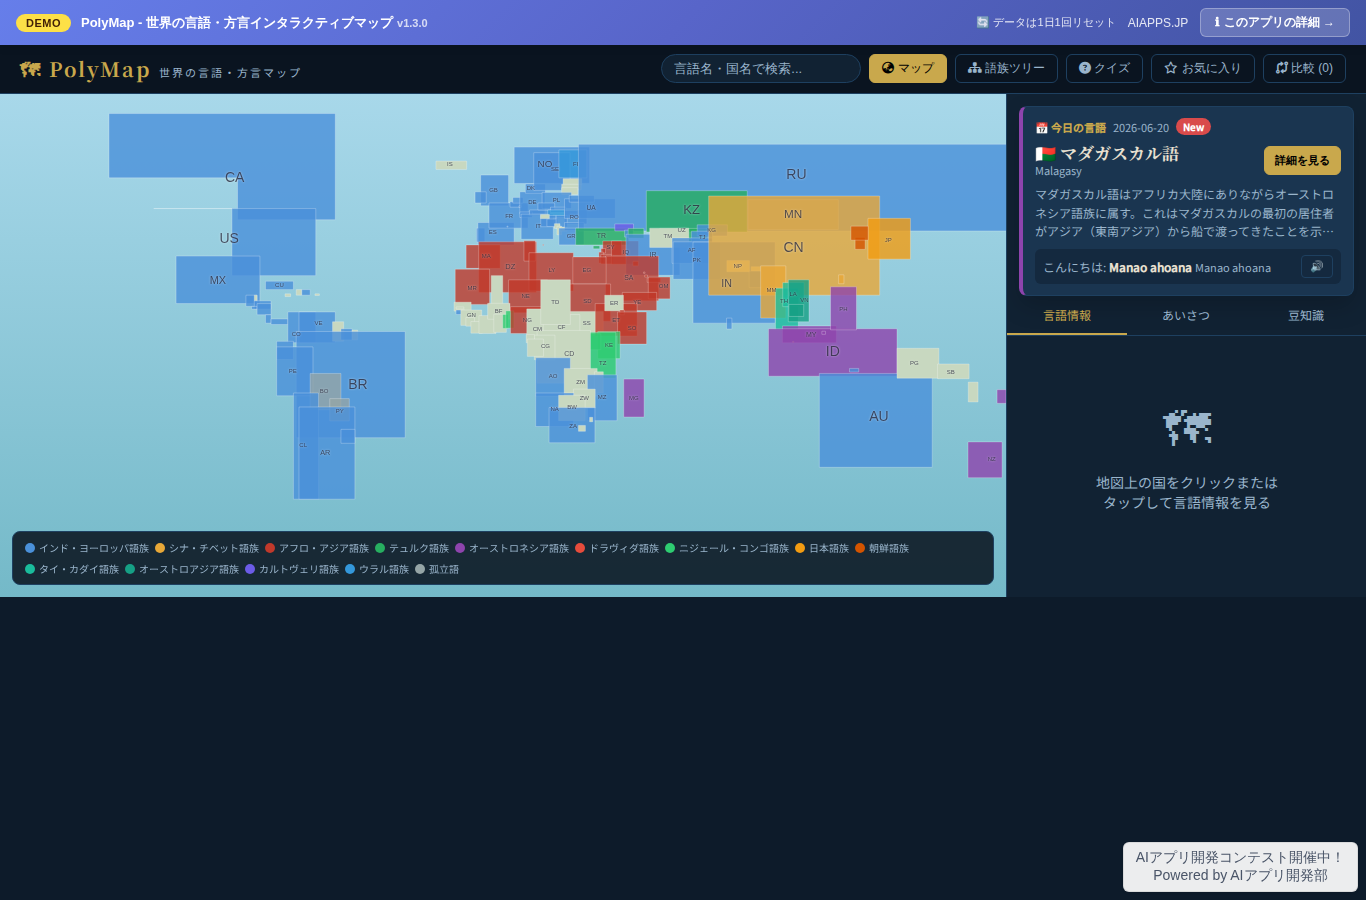Click the オーストロアジア語族 legend swatch
The height and width of the screenshot is (900, 1366).
click(x=130, y=569)
